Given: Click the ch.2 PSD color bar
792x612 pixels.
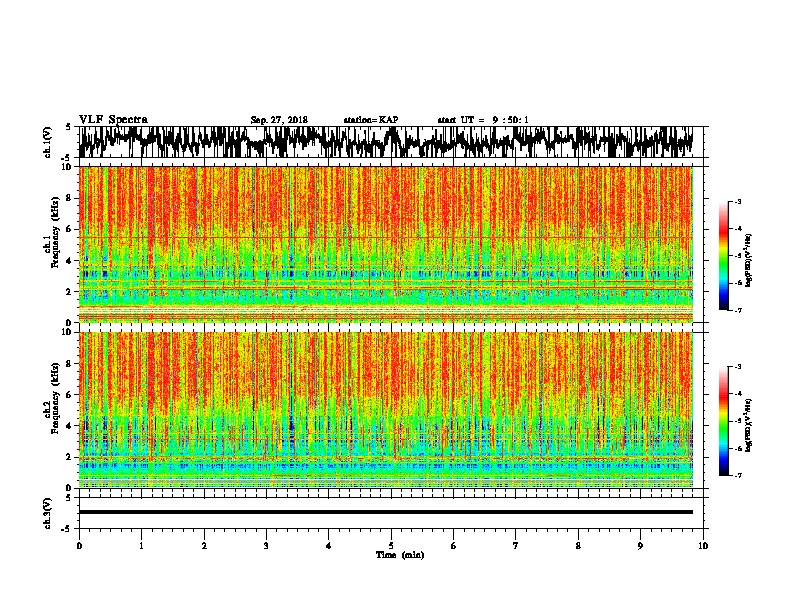Looking at the screenshot, I should 723,421.
